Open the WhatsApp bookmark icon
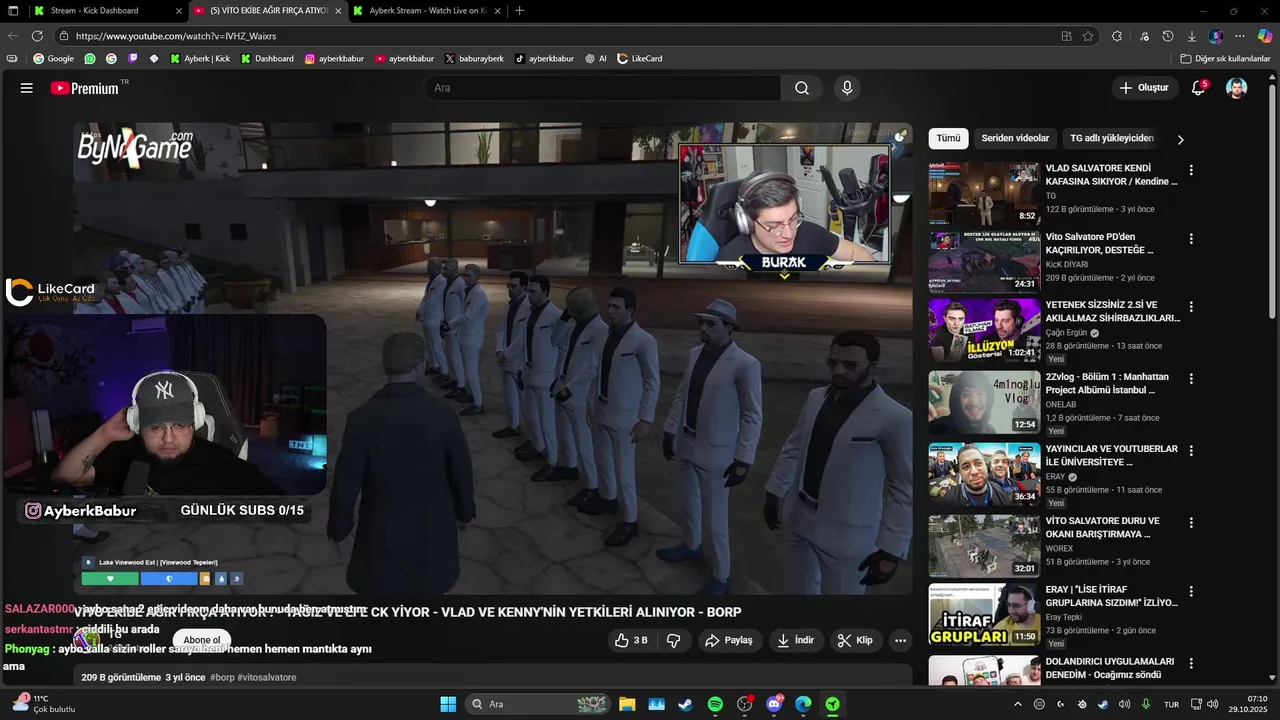The width and height of the screenshot is (1280, 720). pyautogui.click(x=90, y=59)
